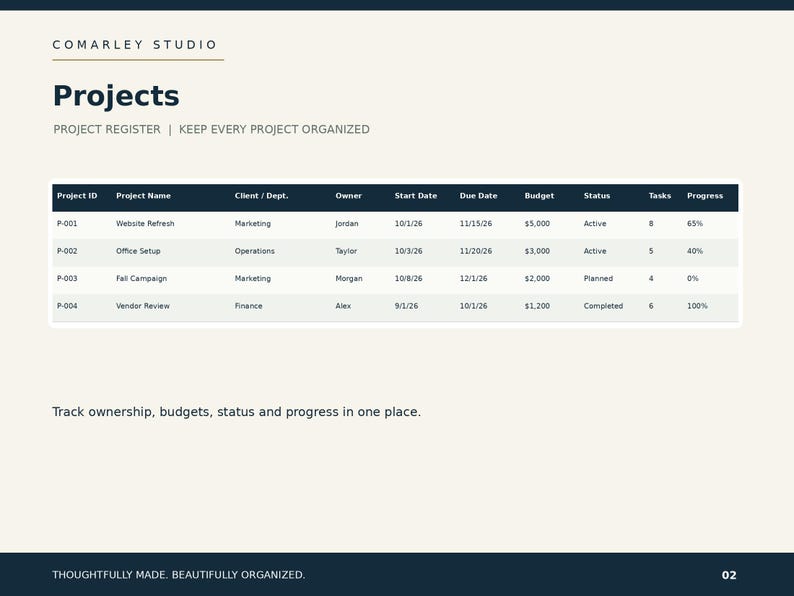
Task: Select the tasks count 8
Action: (651, 224)
